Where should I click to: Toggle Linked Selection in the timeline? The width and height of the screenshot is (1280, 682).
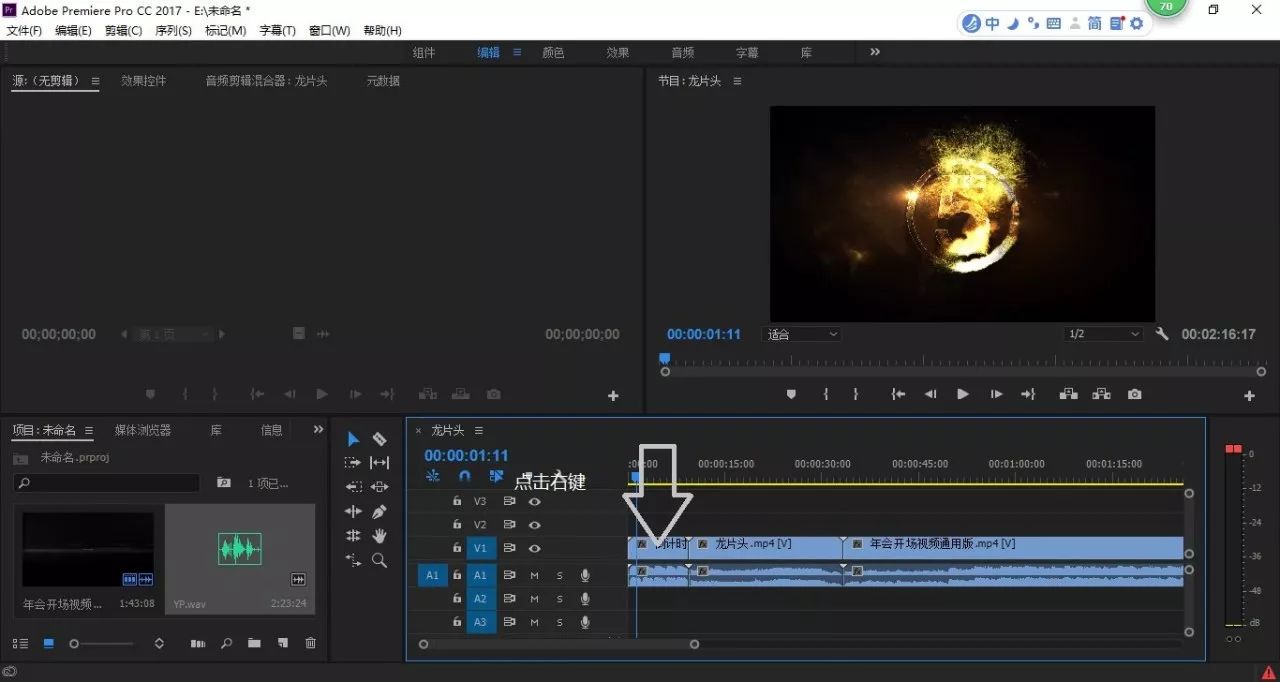click(x=496, y=476)
